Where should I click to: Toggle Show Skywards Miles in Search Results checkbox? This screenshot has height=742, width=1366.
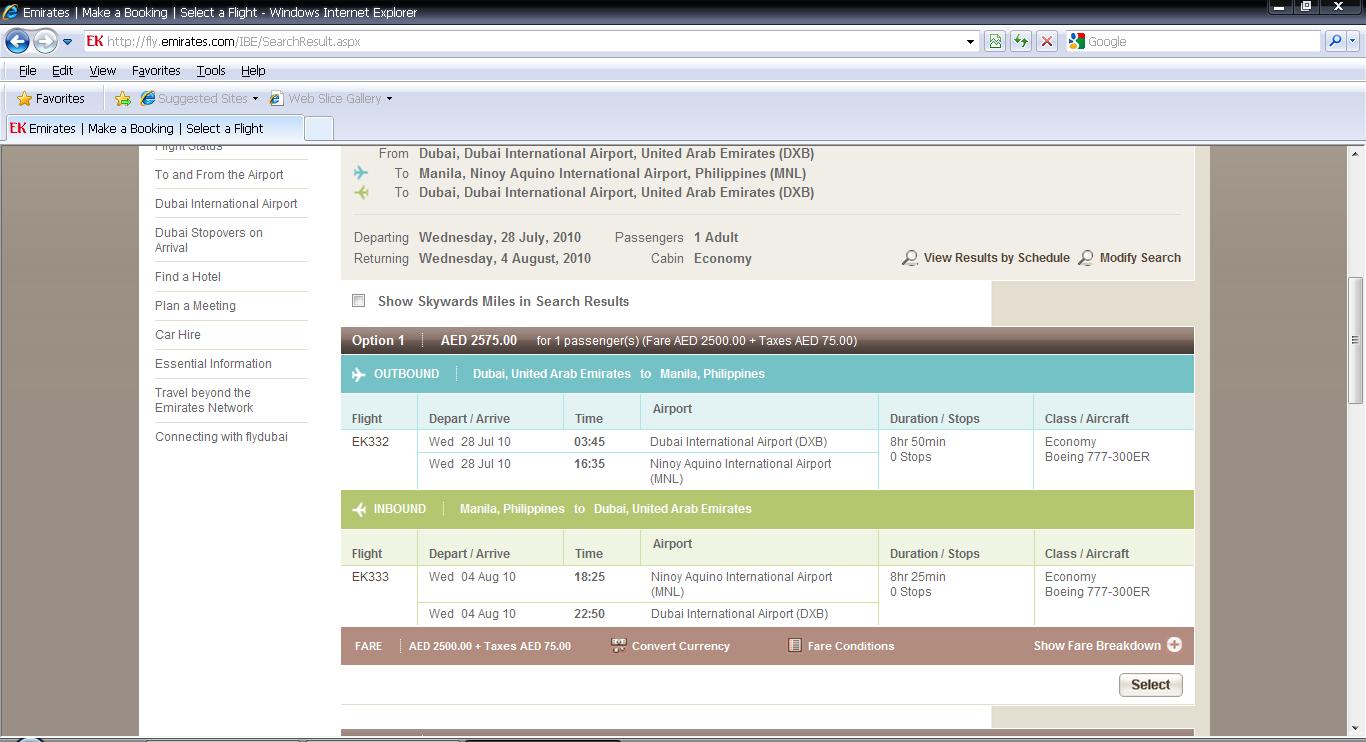[x=358, y=301]
